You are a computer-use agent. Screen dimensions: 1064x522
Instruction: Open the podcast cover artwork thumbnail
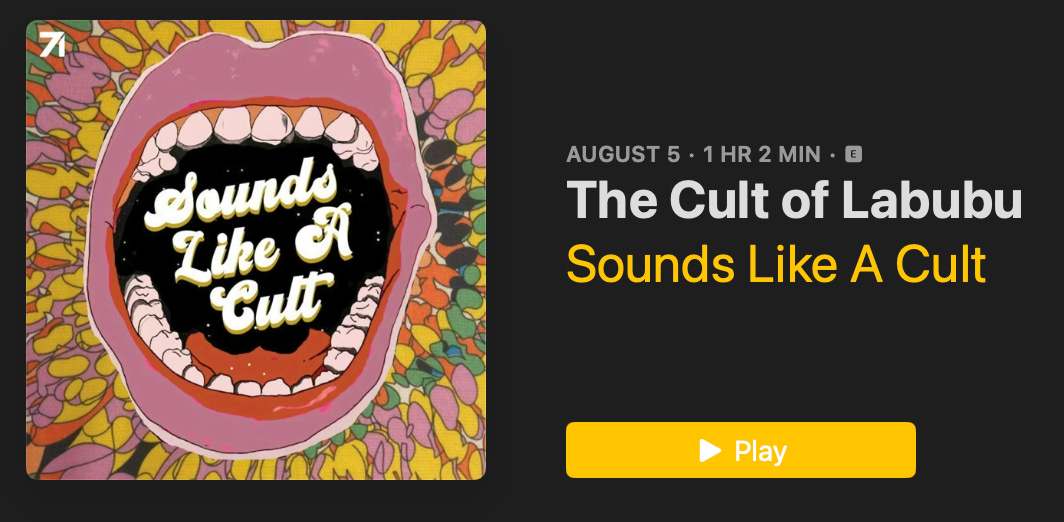pos(256,250)
